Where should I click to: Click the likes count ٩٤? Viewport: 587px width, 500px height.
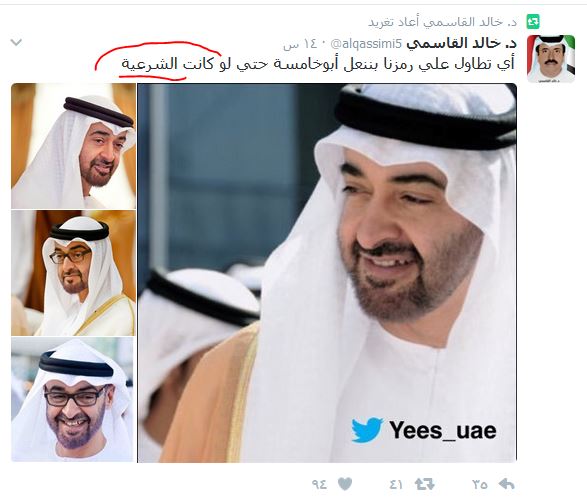coord(319,485)
